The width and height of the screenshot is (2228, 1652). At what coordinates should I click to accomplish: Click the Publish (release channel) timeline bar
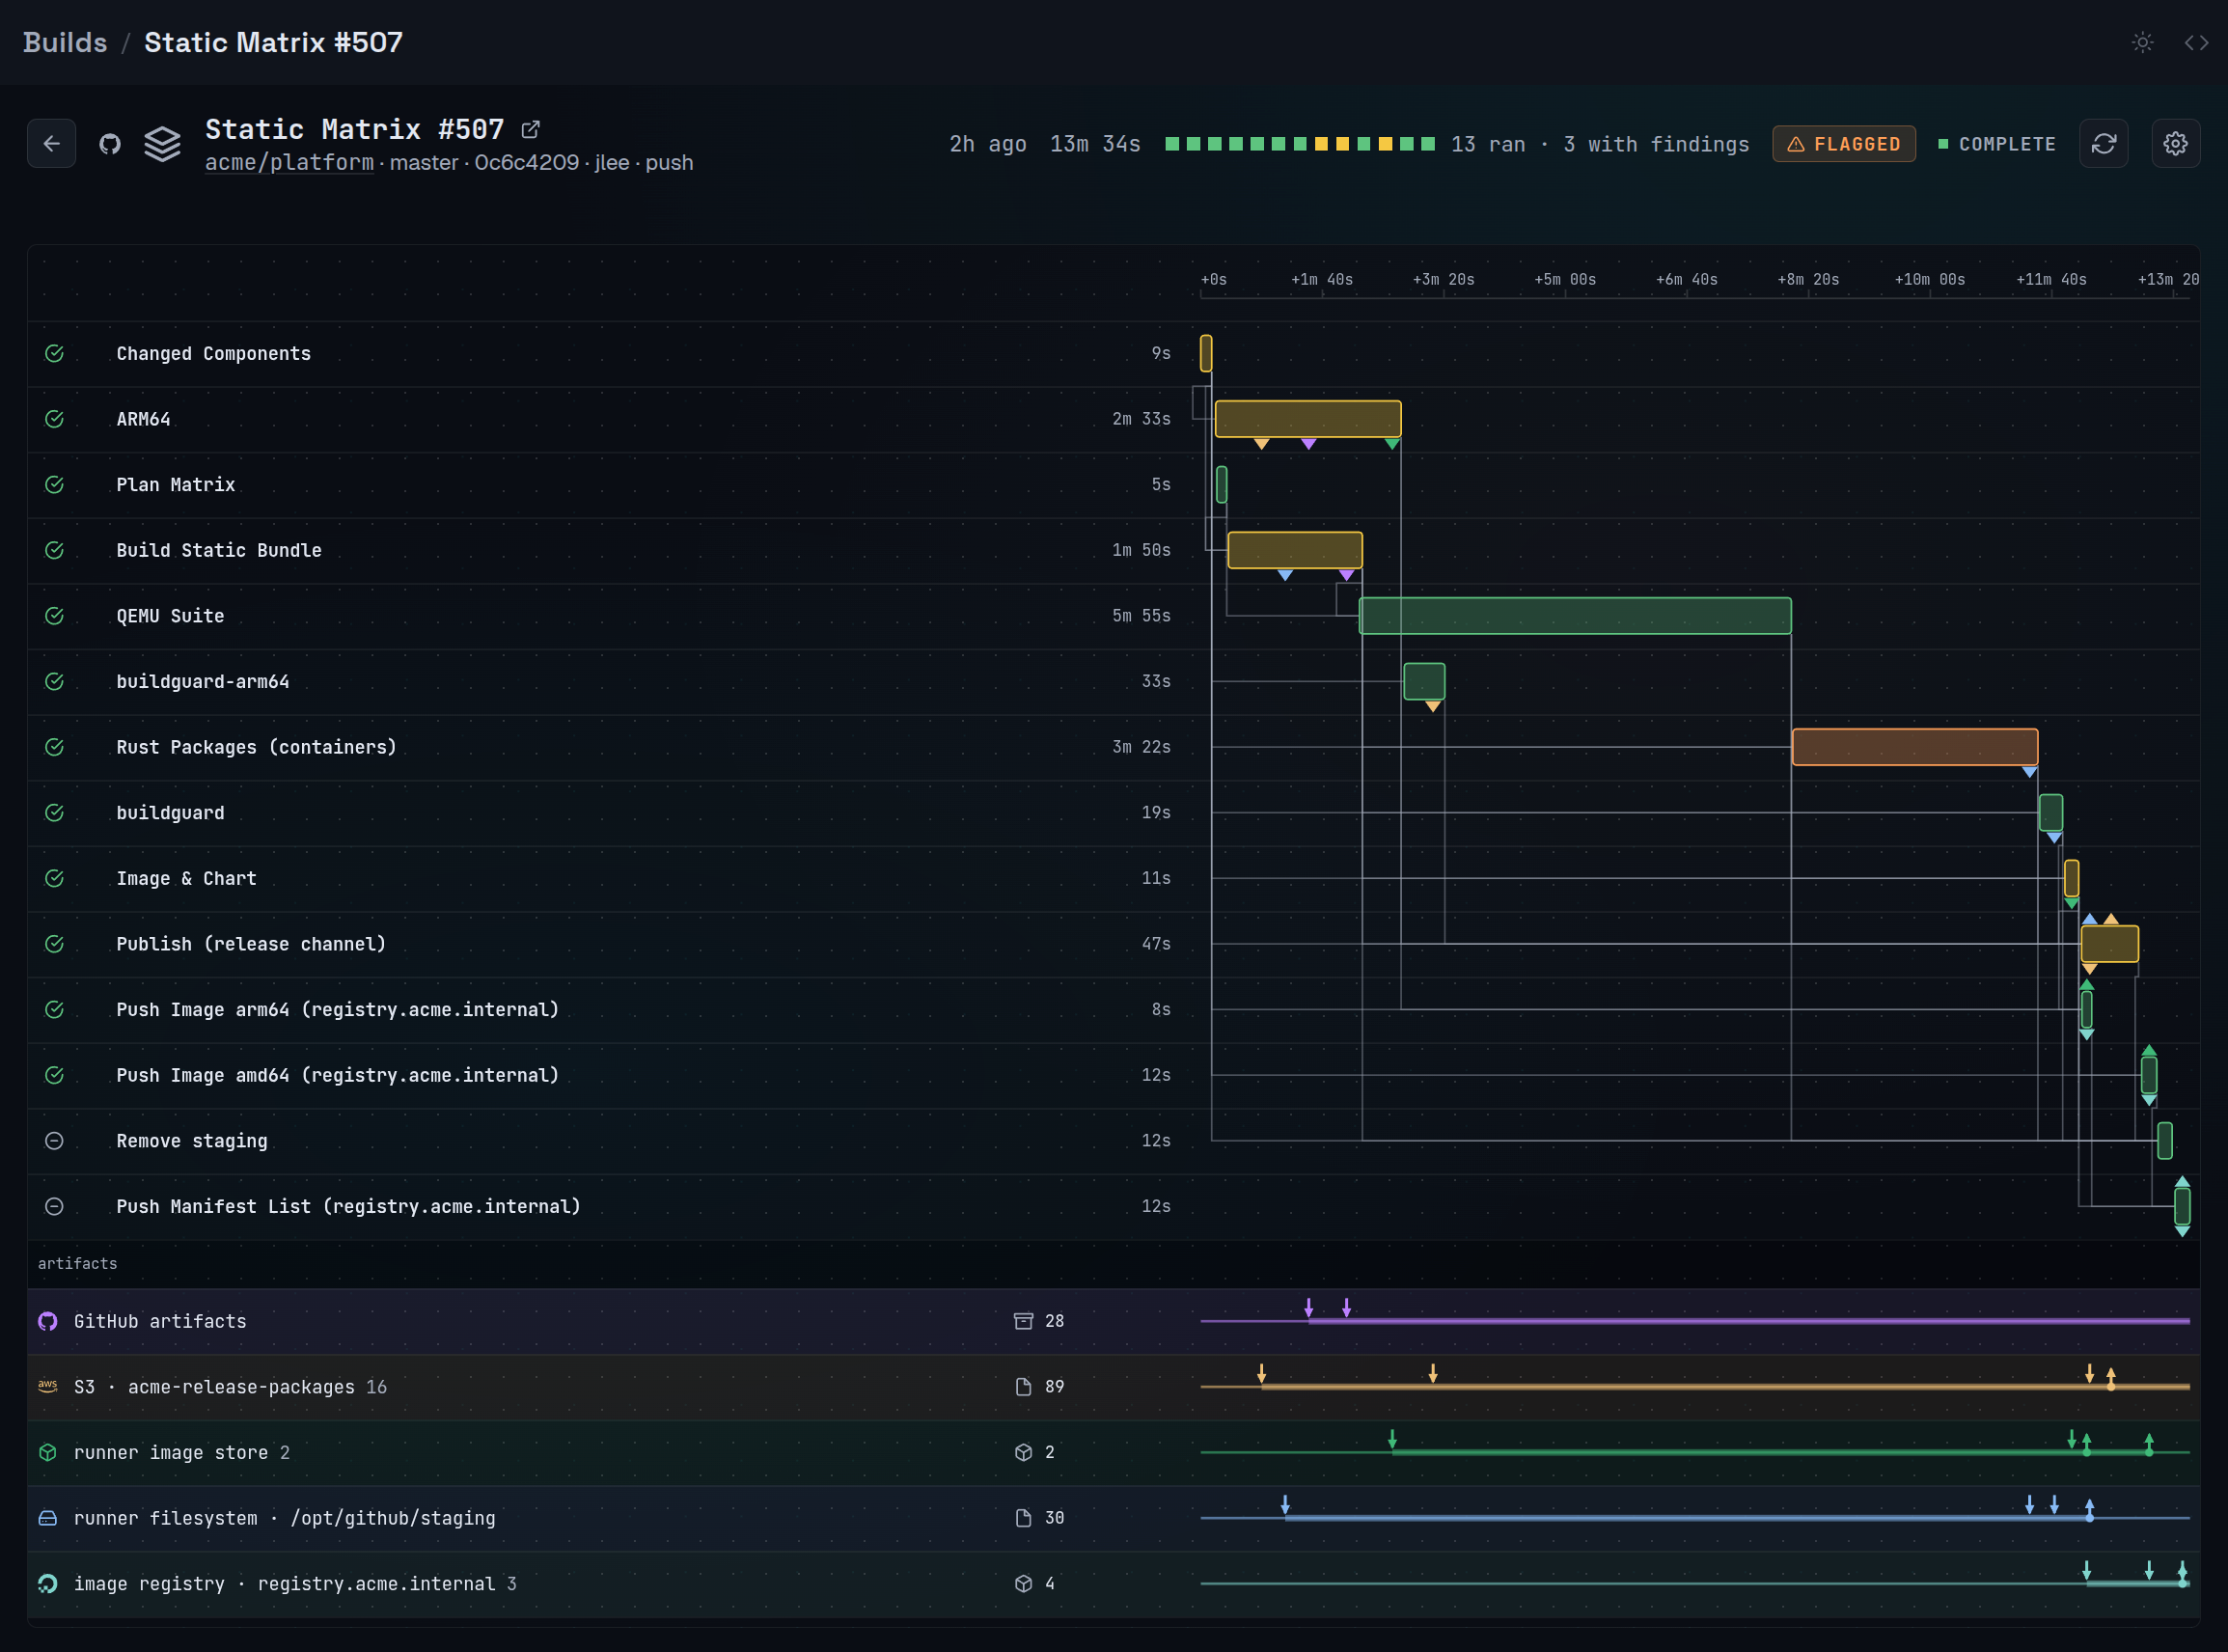tap(2110, 944)
